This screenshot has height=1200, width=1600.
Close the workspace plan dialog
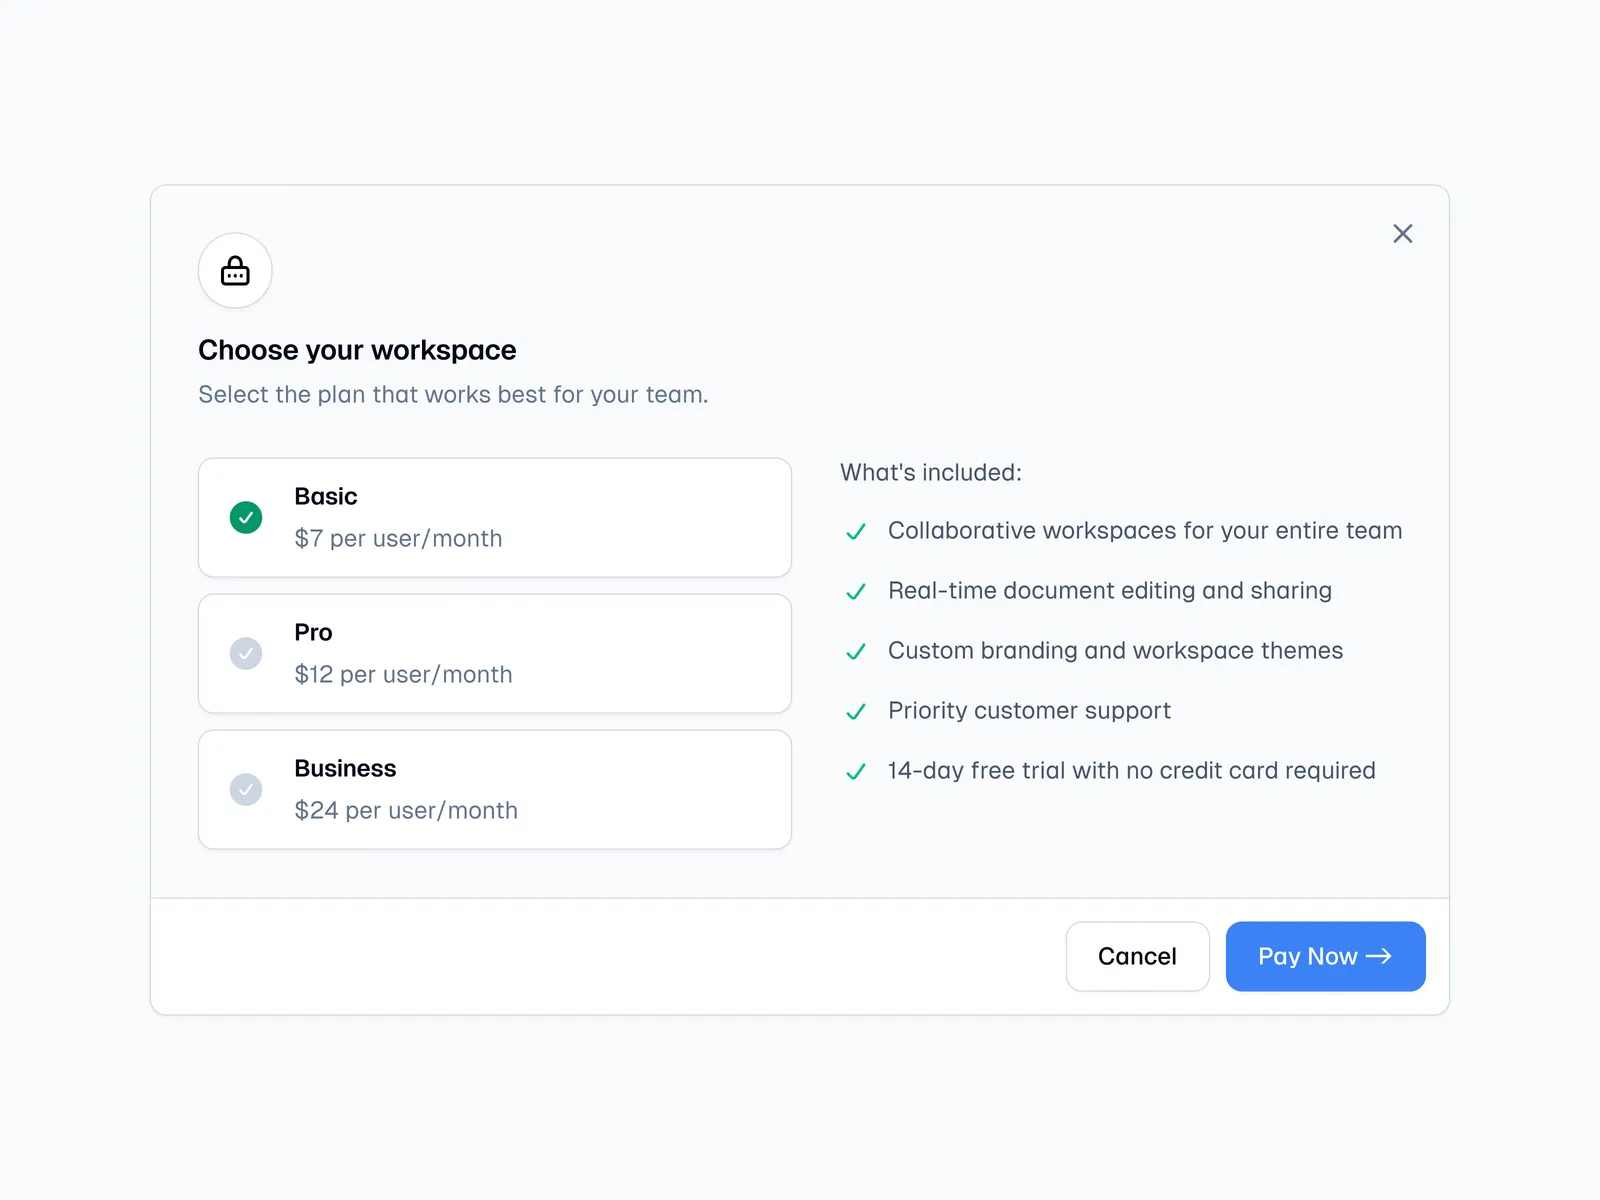coord(1402,234)
